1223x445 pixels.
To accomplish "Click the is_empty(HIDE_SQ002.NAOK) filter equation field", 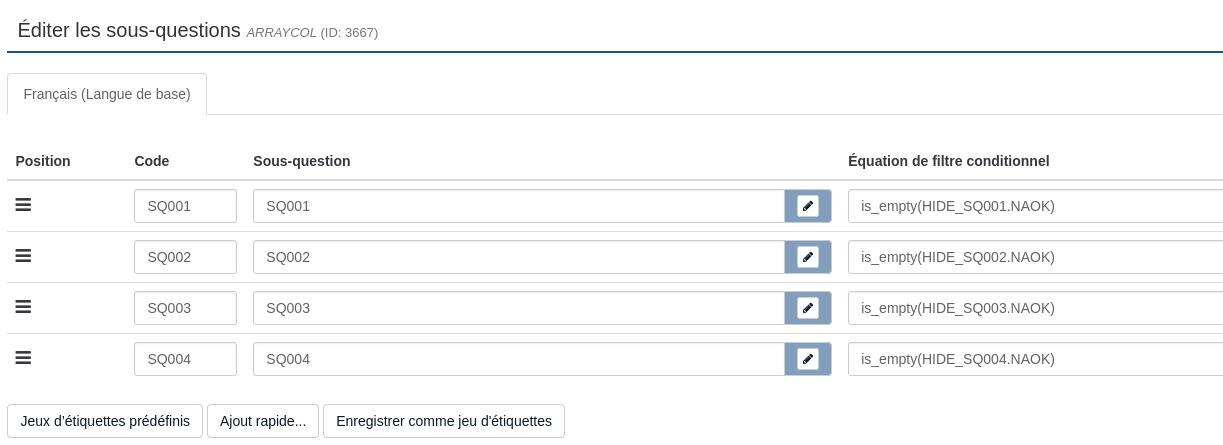I will 1034,257.
